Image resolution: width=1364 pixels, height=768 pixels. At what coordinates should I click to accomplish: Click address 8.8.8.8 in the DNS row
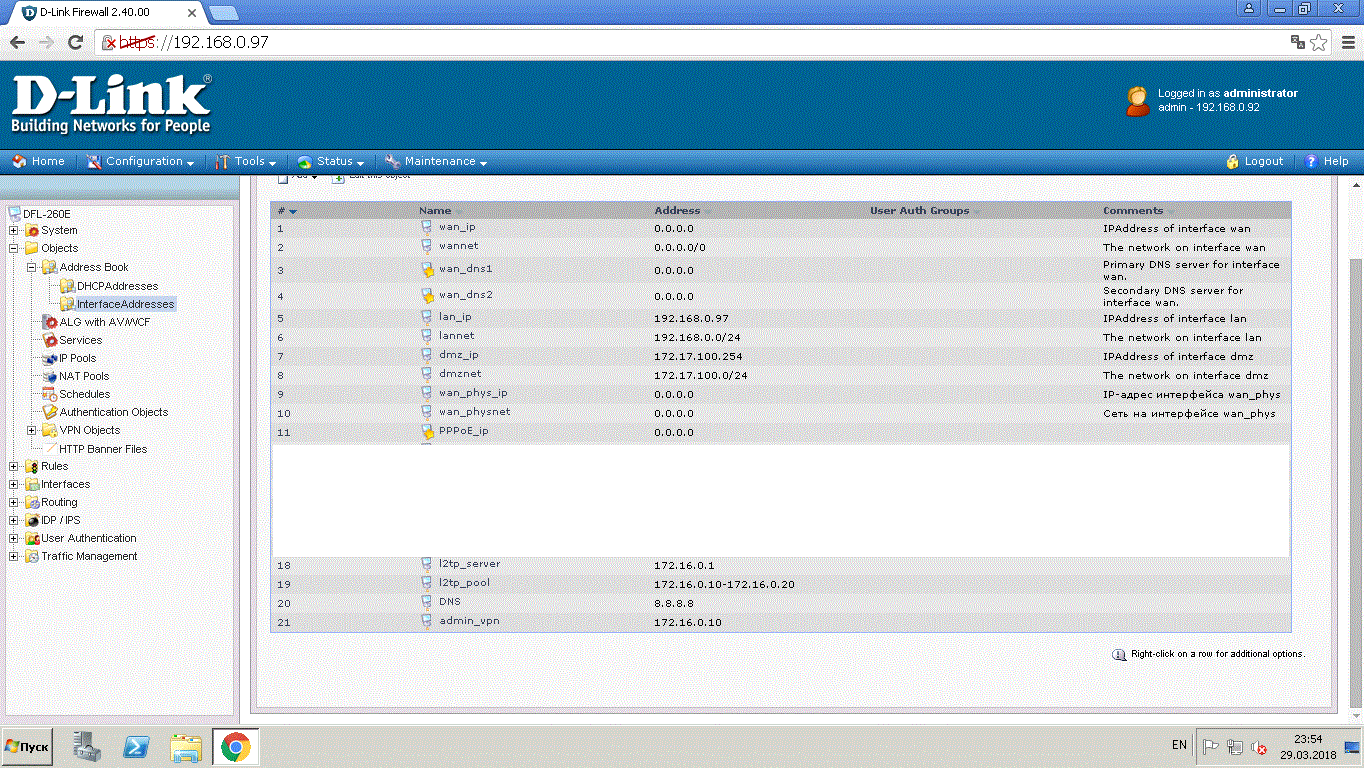[x=673, y=603]
